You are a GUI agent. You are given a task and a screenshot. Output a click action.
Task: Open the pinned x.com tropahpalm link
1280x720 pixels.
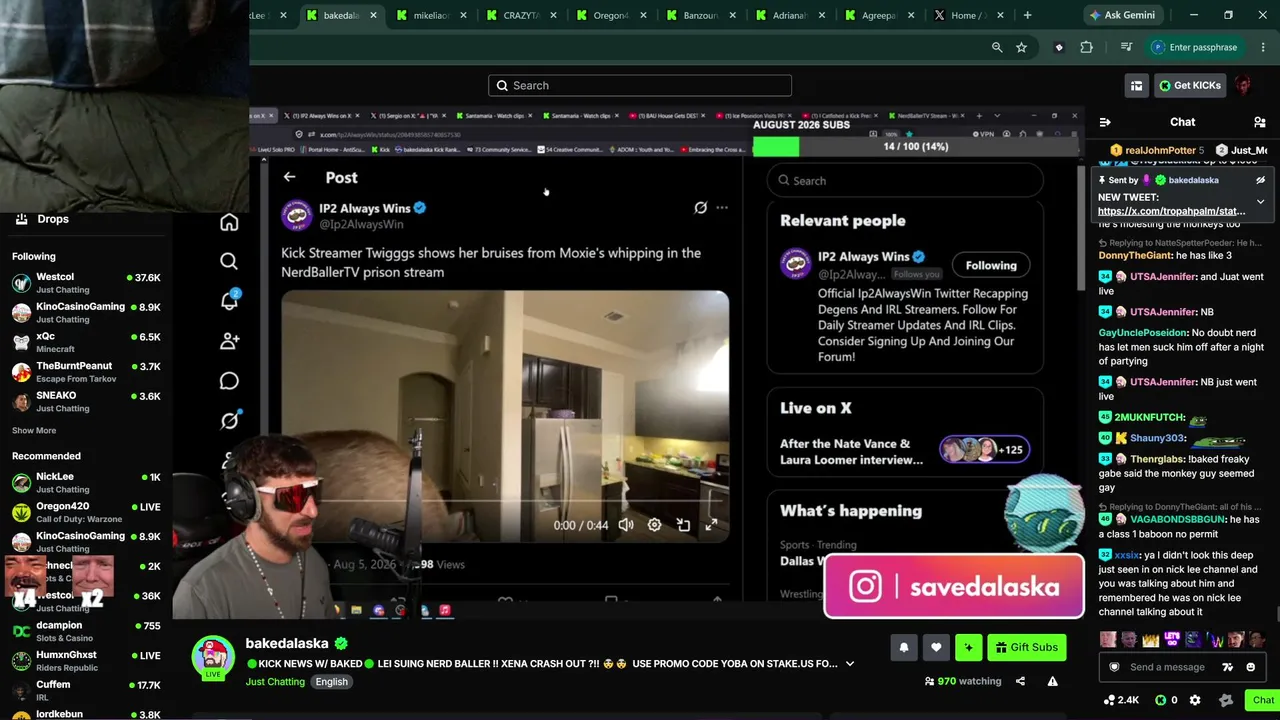pyautogui.click(x=1171, y=211)
